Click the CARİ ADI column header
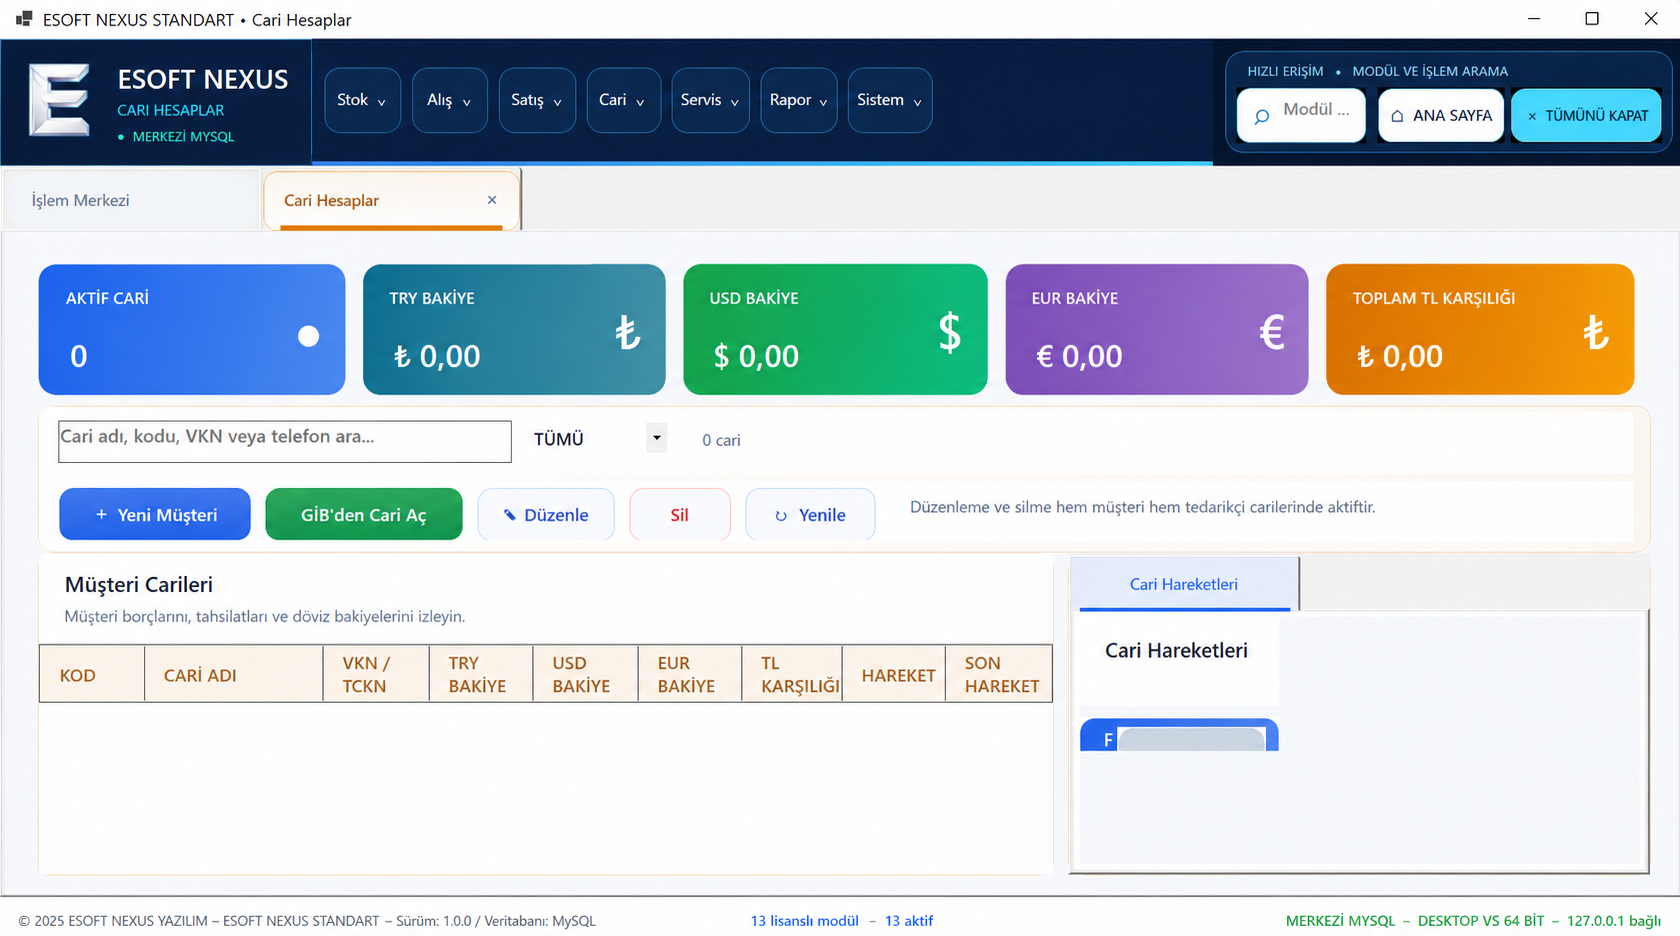 [x=234, y=675]
